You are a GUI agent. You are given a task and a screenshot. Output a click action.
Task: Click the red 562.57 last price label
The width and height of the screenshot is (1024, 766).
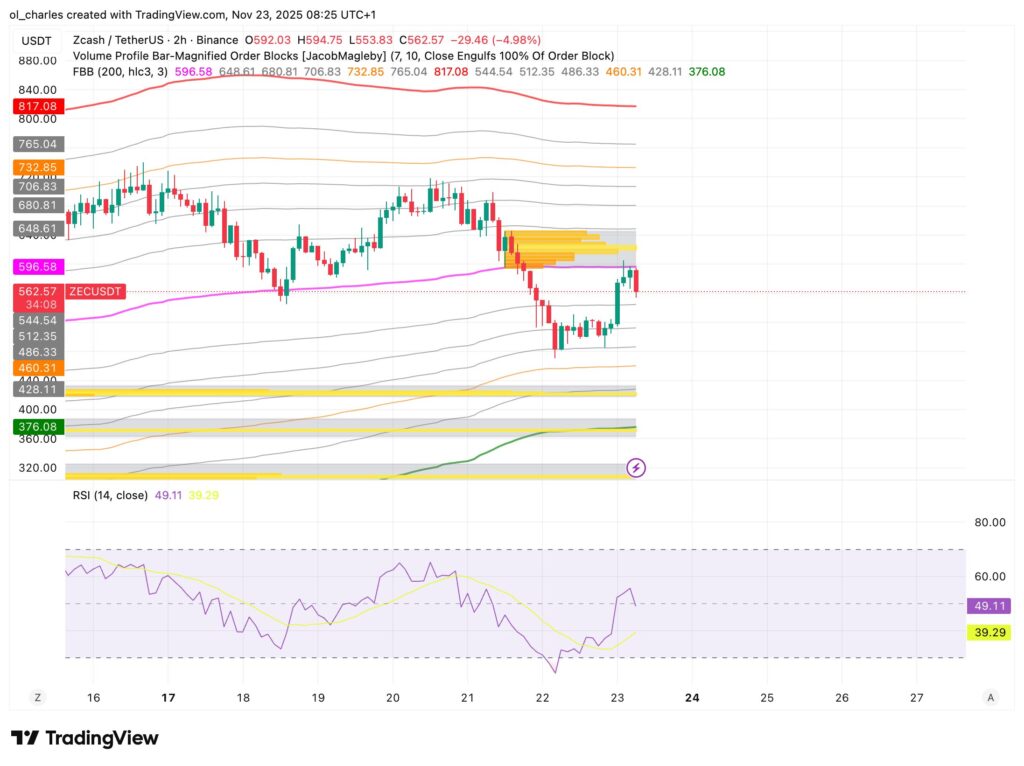[36, 291]
